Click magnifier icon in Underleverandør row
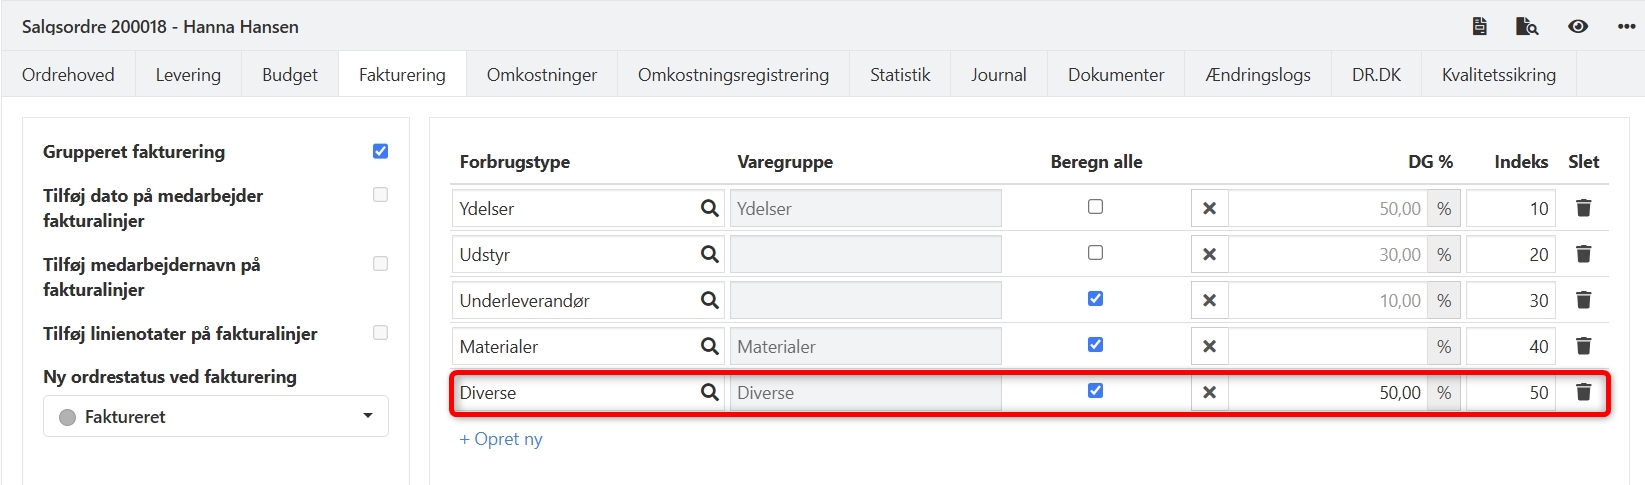This screenshot has height=485, width=1645. [709, 300]
